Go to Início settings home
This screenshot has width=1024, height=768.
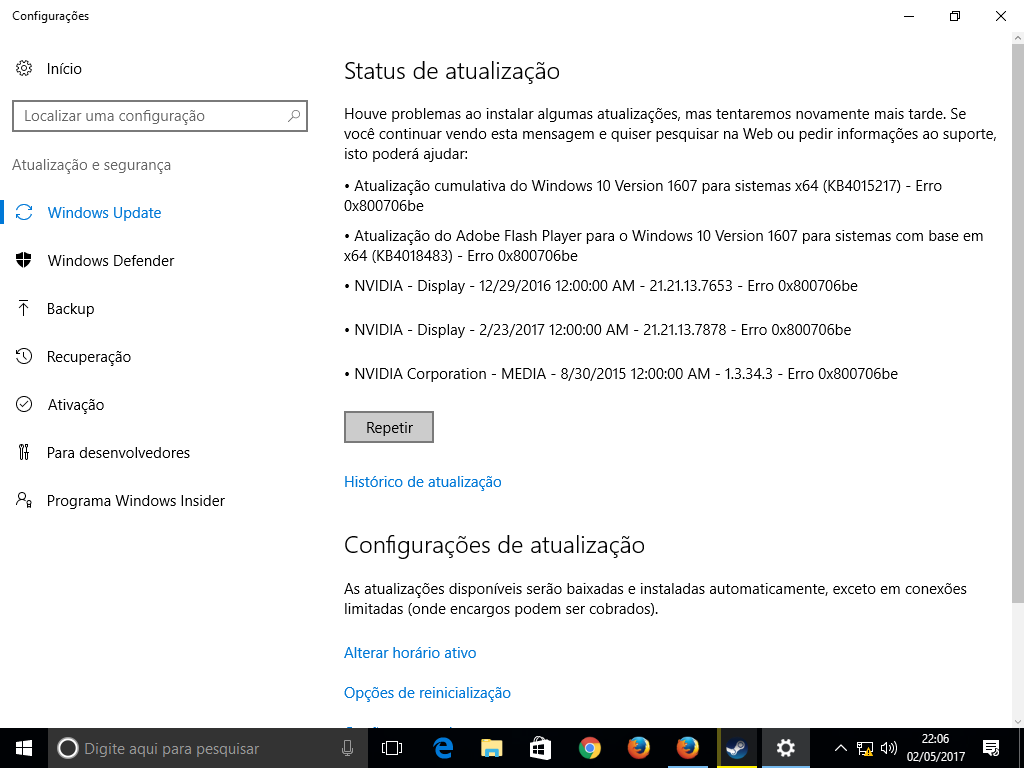64,69
